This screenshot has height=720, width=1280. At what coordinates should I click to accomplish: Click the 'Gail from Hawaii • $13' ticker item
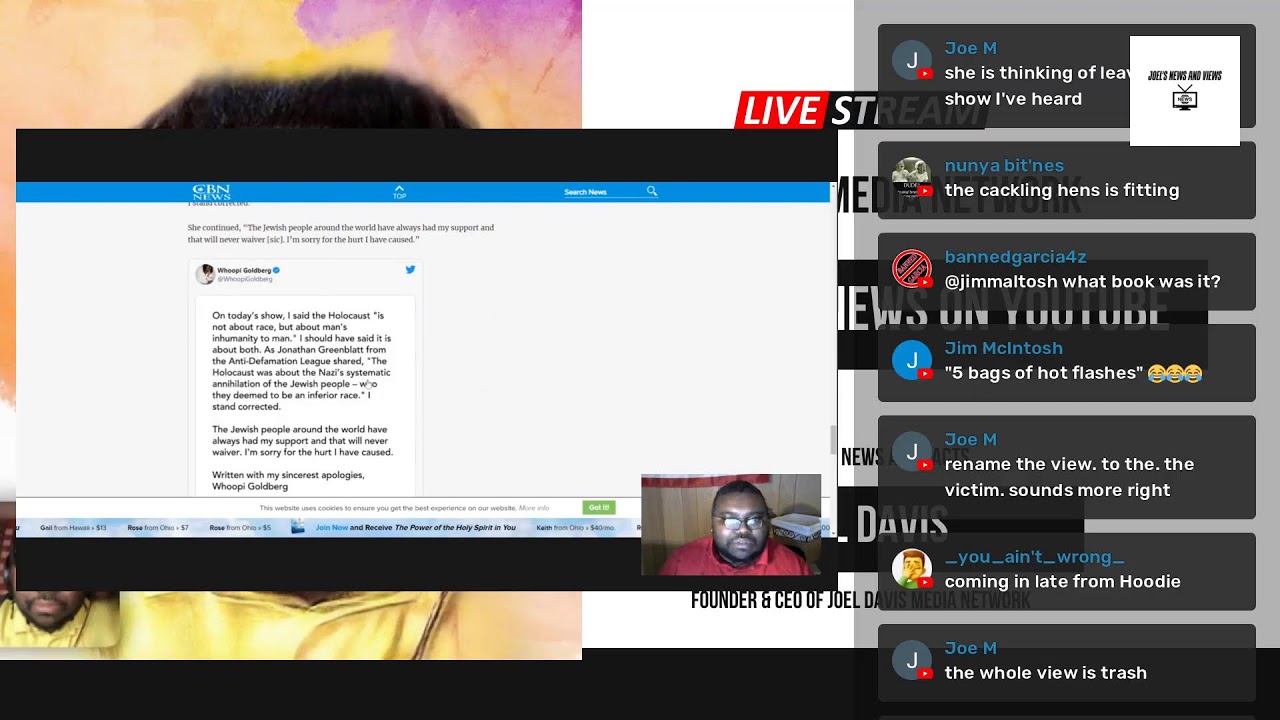click(x=73, y=527)
